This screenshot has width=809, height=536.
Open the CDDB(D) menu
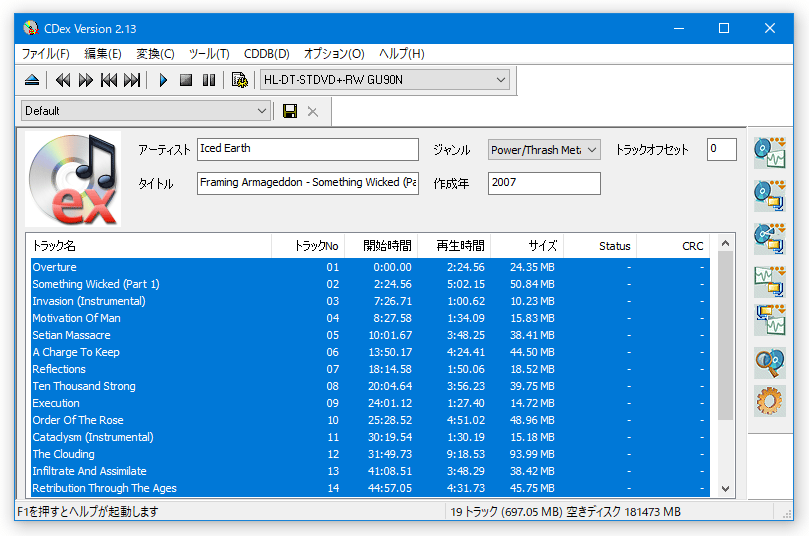point(267,54)
